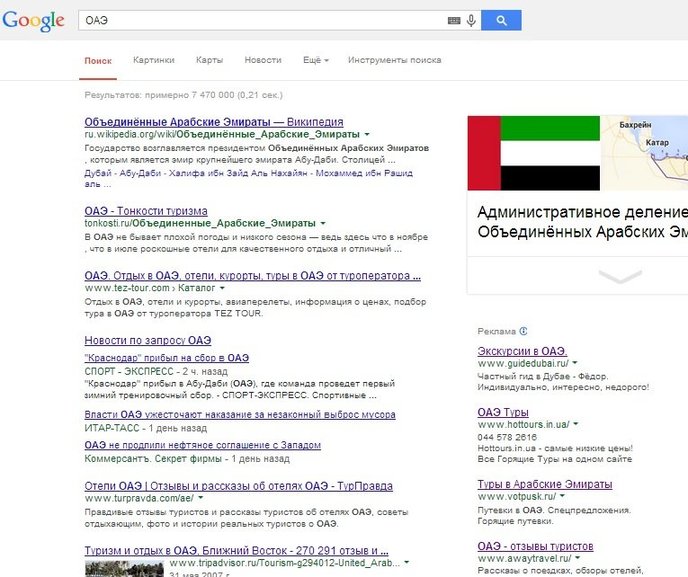Click the UAE flag image
Screen dimensions: 688x577
534,153
